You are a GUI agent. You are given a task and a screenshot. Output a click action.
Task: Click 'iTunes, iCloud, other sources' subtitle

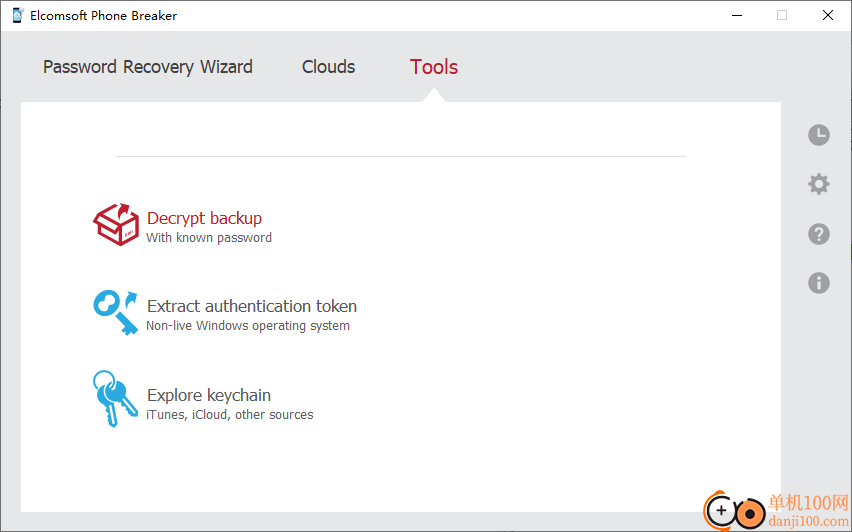click(229, 415)
